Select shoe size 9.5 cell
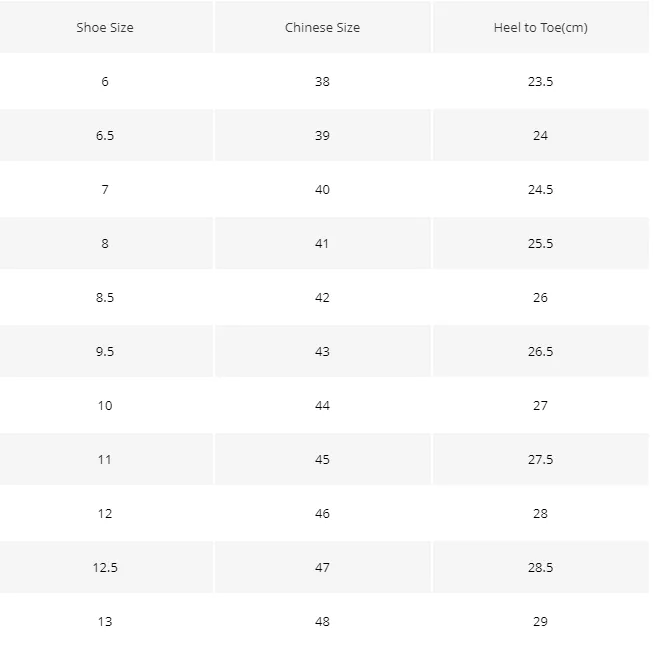This screenshot has height=645, width=654. 105,351
